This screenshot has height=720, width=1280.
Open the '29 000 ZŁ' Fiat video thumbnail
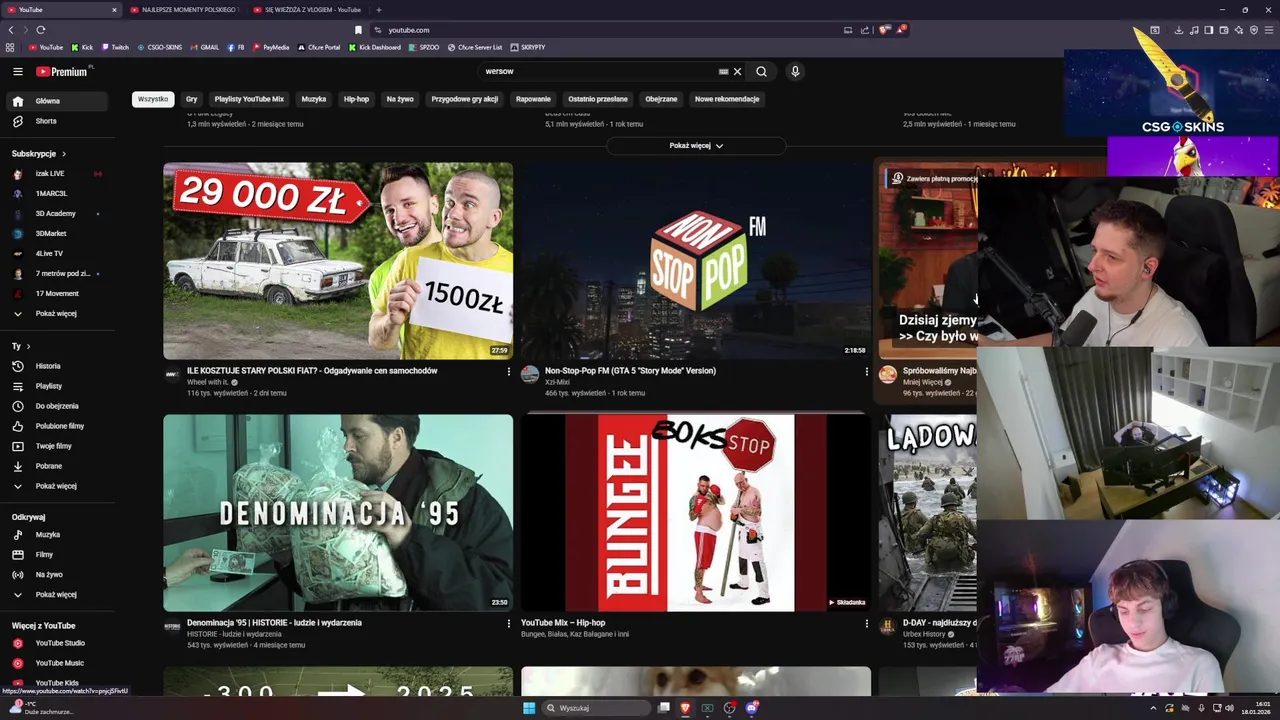[338, 261]
